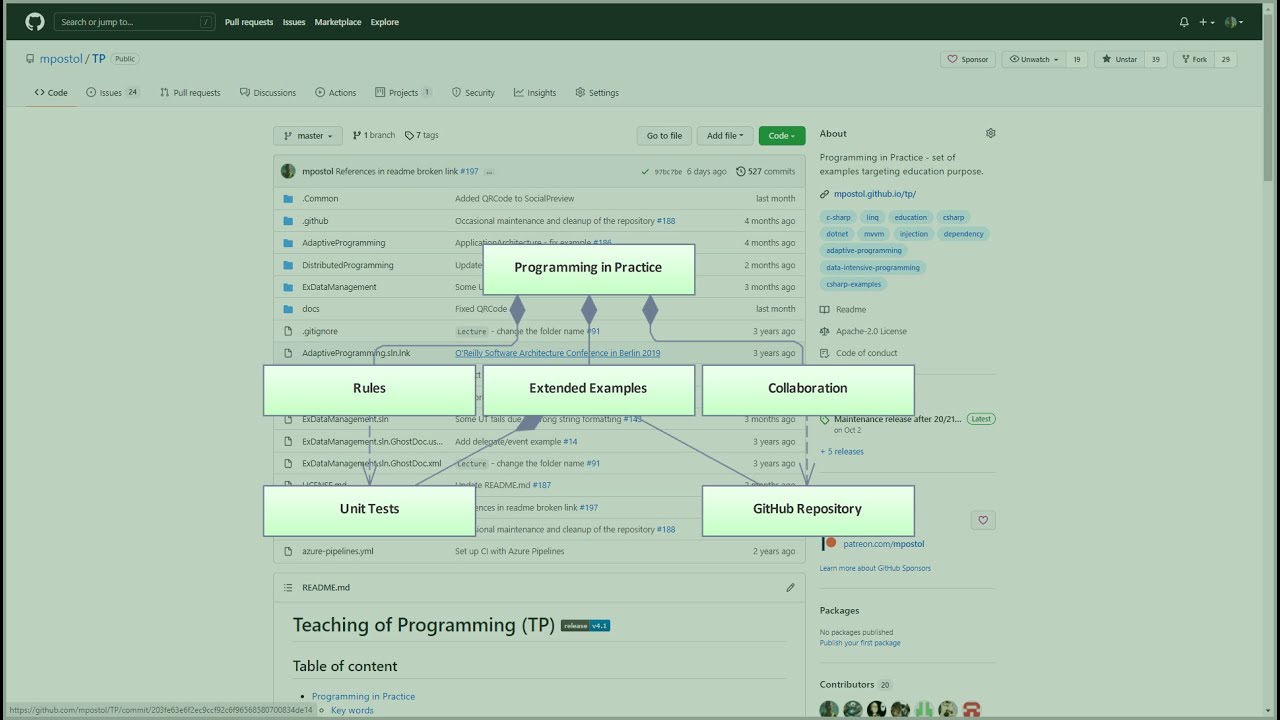Open the master branch selector
1280x720 pixels.
(x=308, y=136)
